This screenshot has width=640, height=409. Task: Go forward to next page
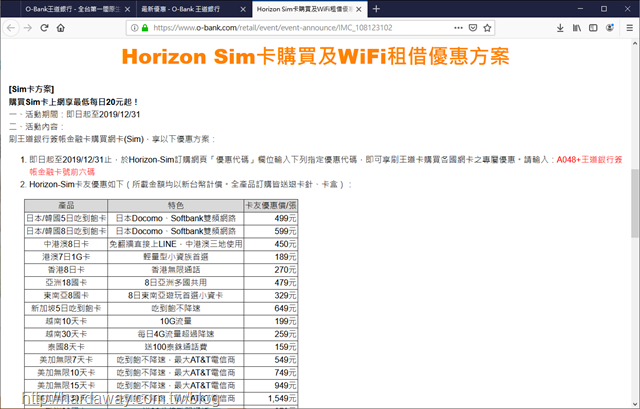pos(28,28)
